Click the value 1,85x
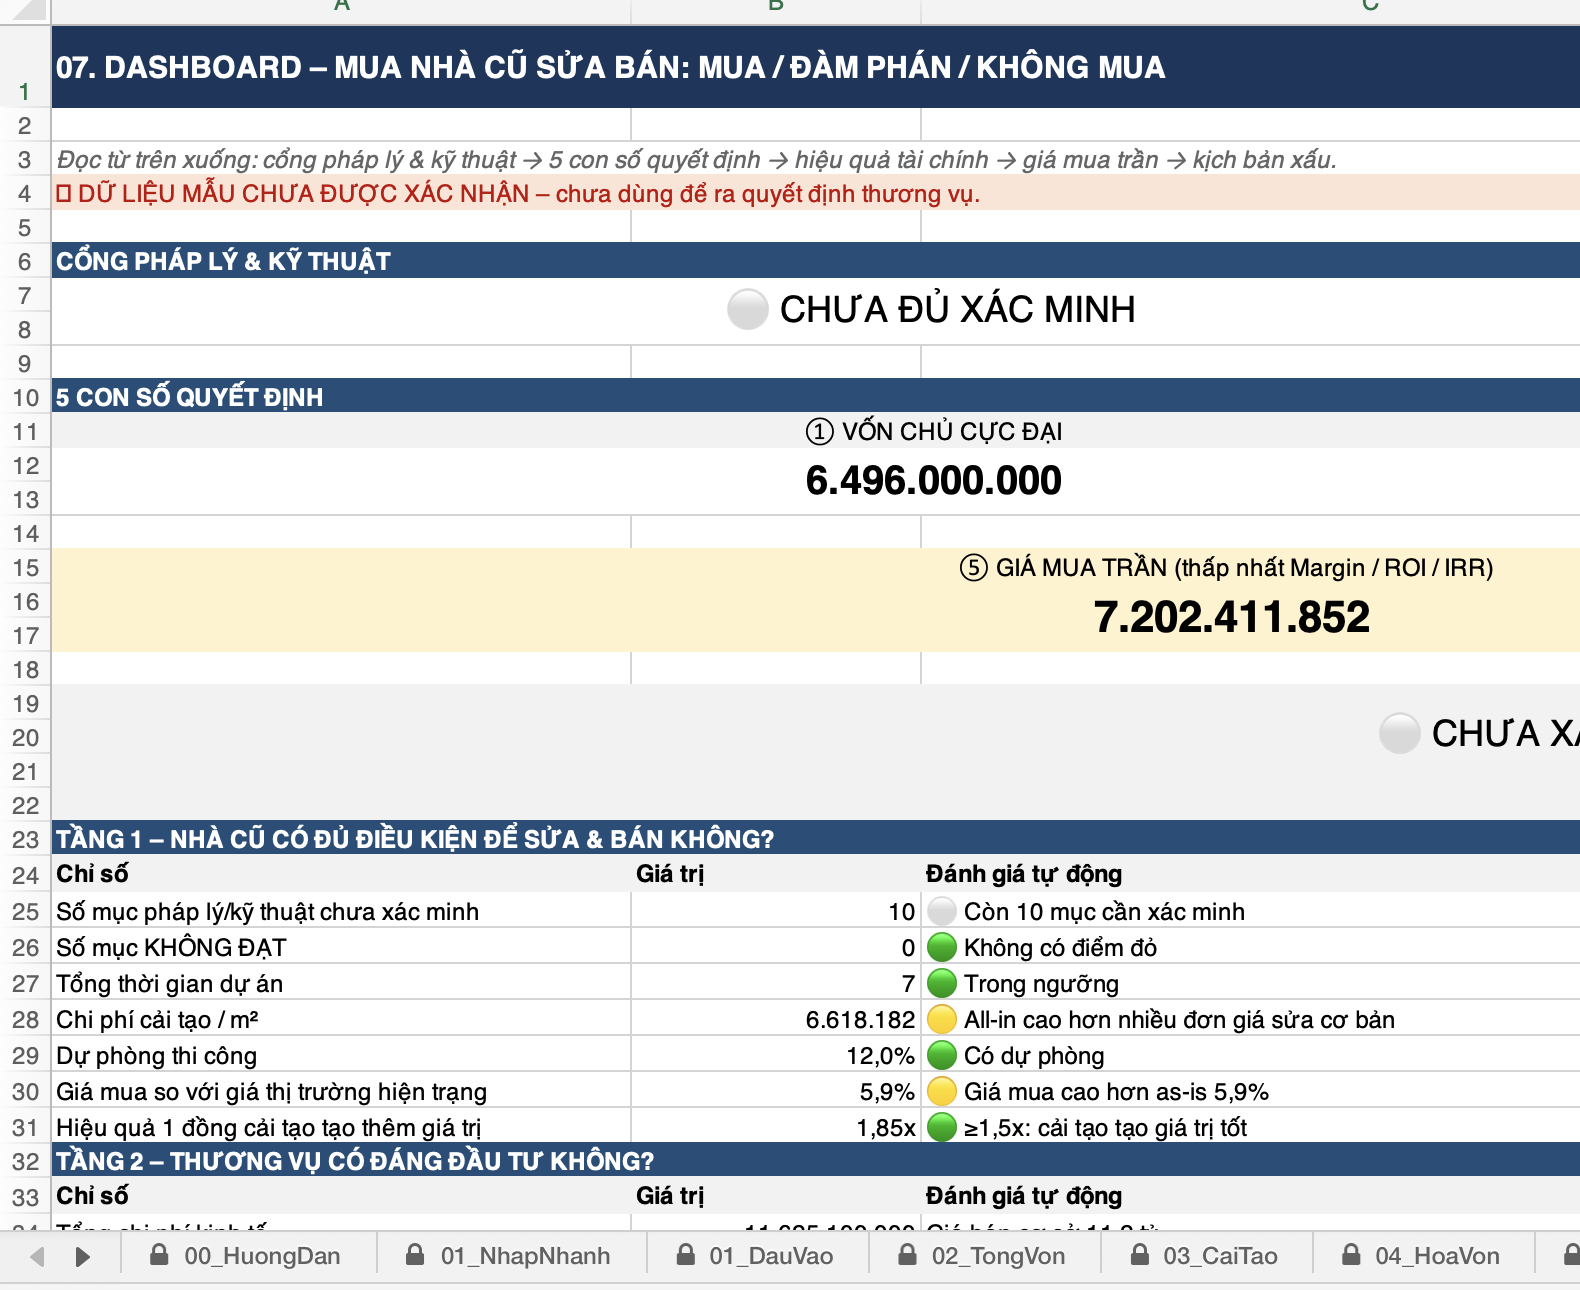 coord(885,1128)
